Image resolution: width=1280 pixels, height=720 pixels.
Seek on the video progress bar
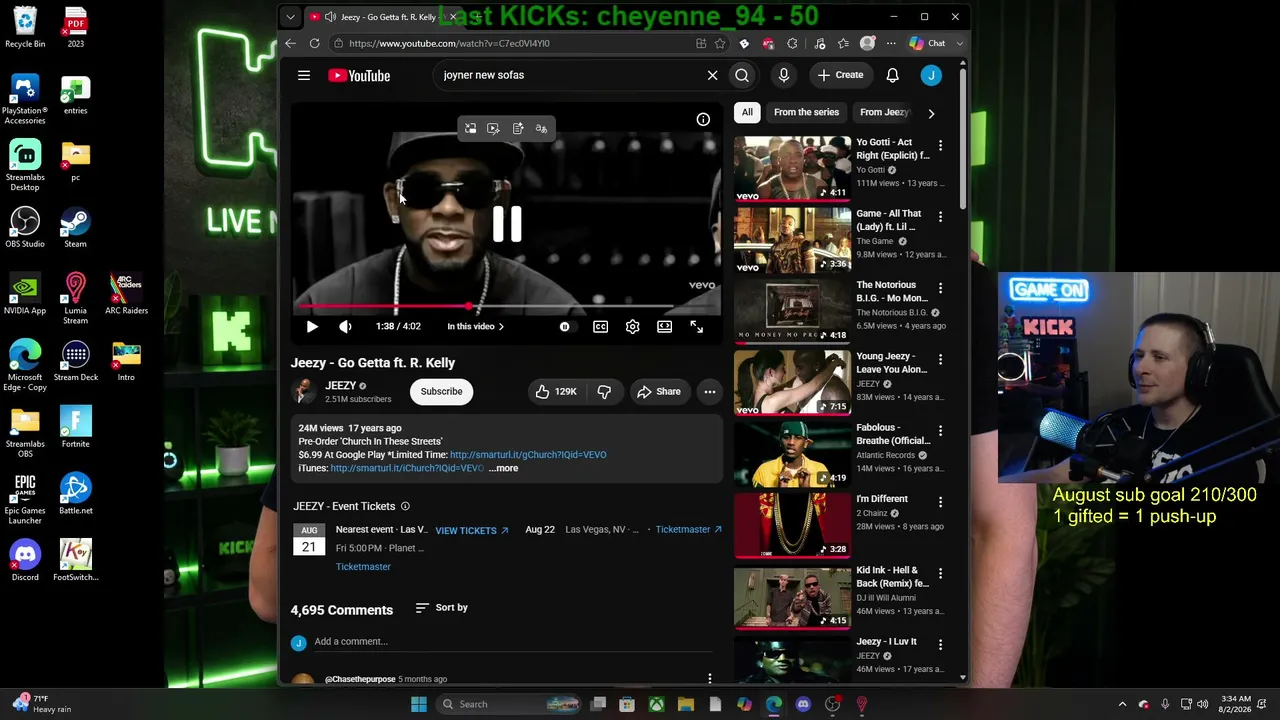[505, 307]
